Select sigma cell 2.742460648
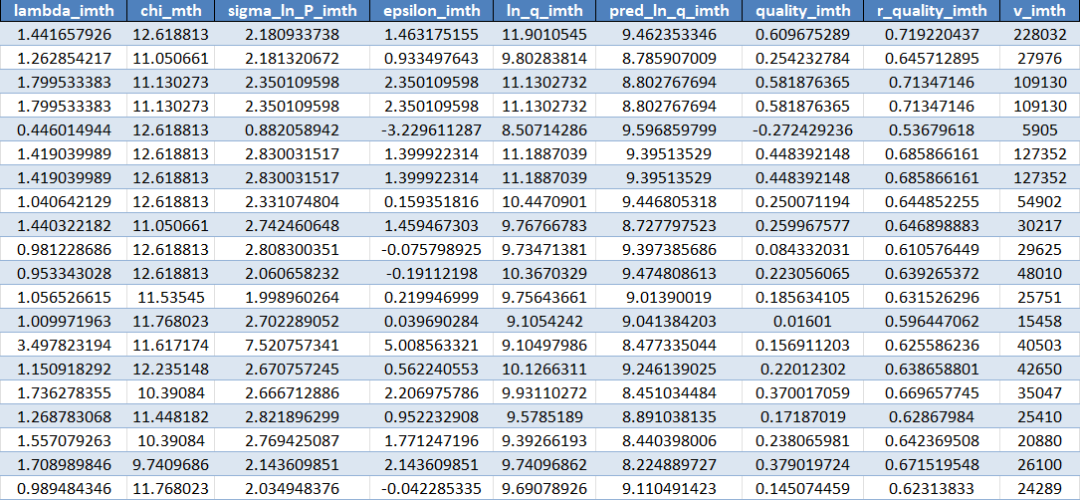This screenshot has width=1080, height=500. [291, 225]
